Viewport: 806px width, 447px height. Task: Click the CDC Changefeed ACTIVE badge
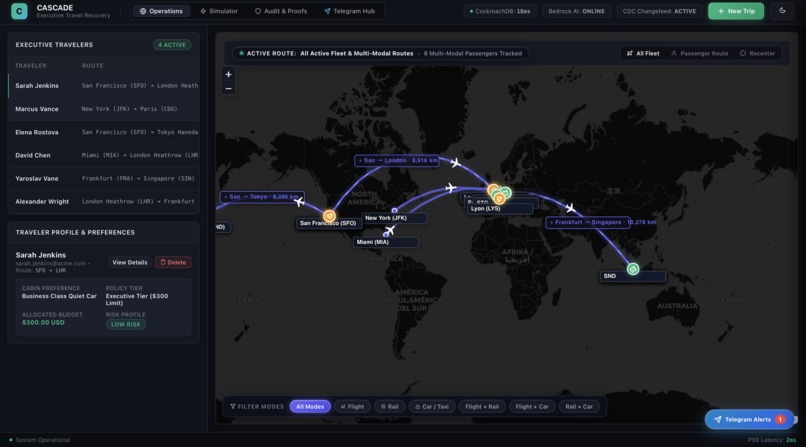[659, 11]
